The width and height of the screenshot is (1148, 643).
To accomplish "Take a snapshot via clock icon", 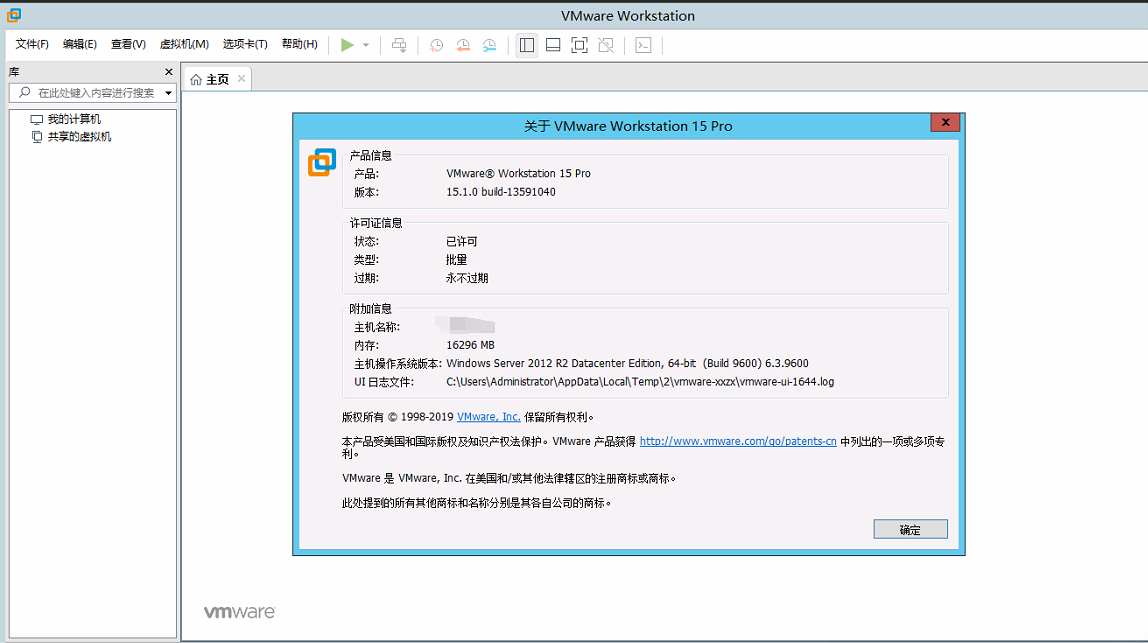I will pos(436,45).
